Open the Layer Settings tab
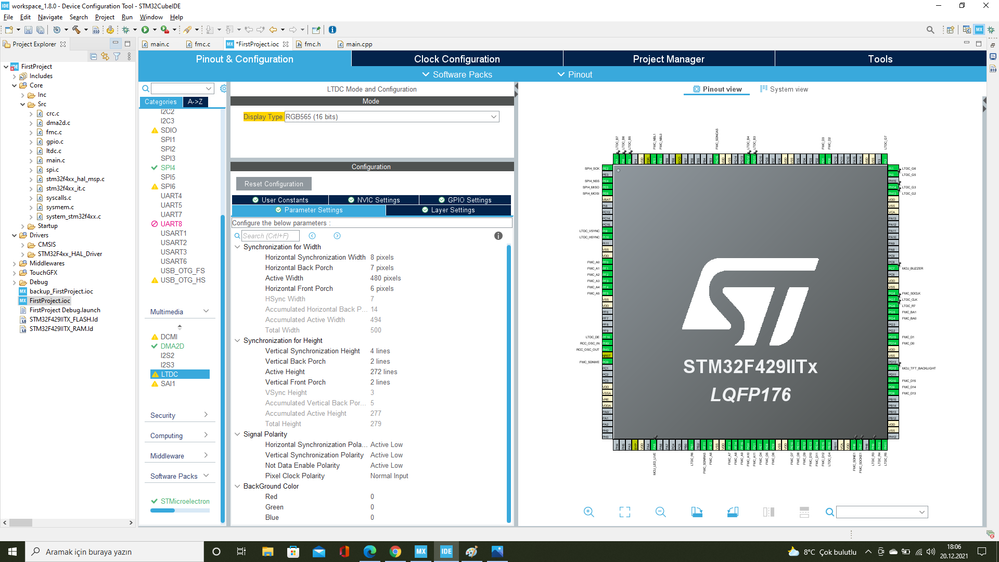 click(448, 210)
